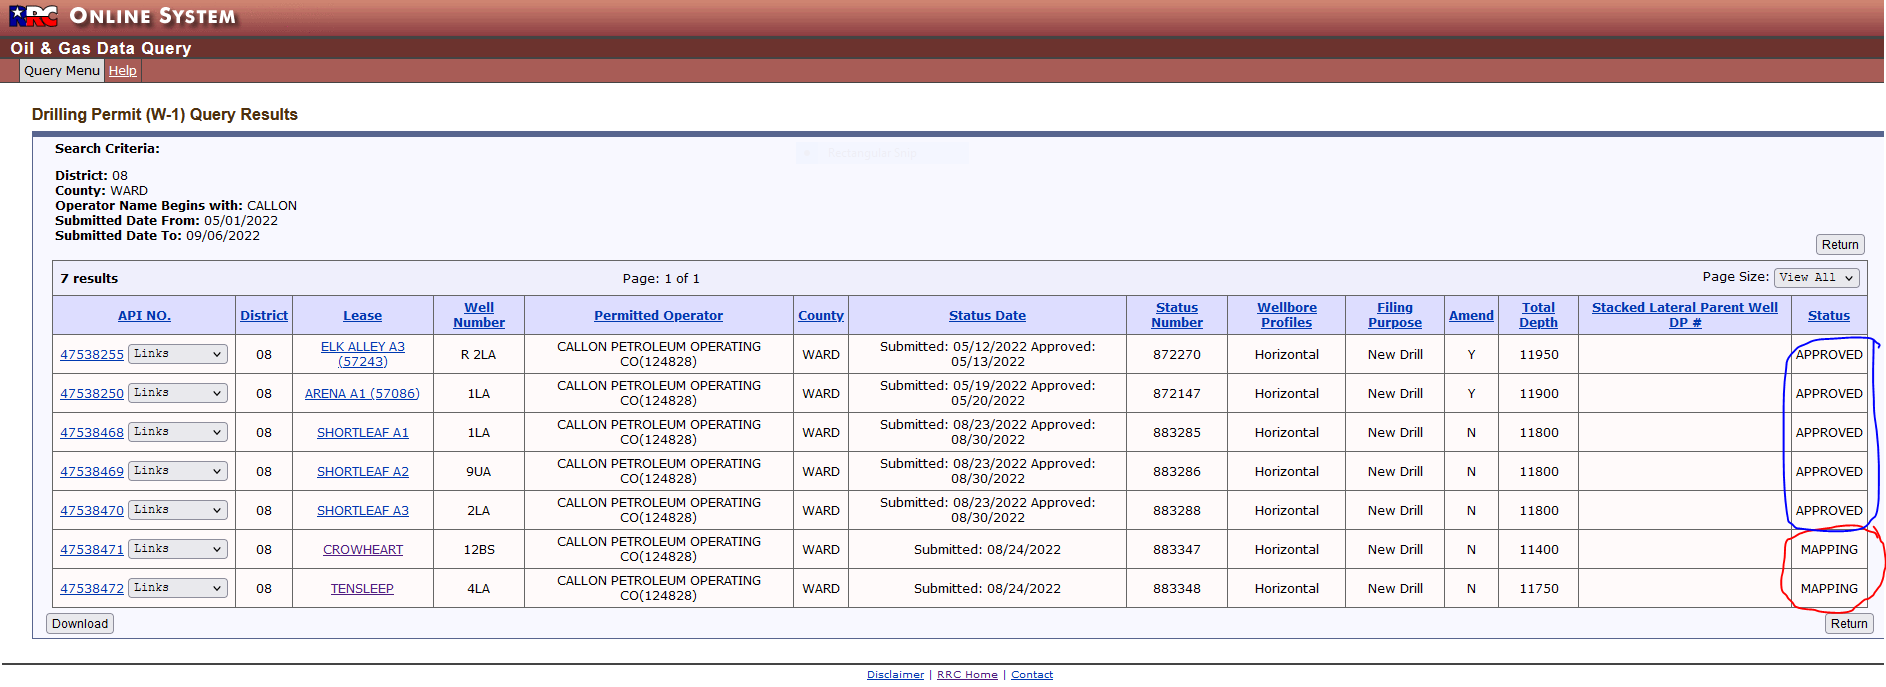1886x687 pixels.
Task: Expand Links dropdown for API 47538250
Action: [178, 393]
